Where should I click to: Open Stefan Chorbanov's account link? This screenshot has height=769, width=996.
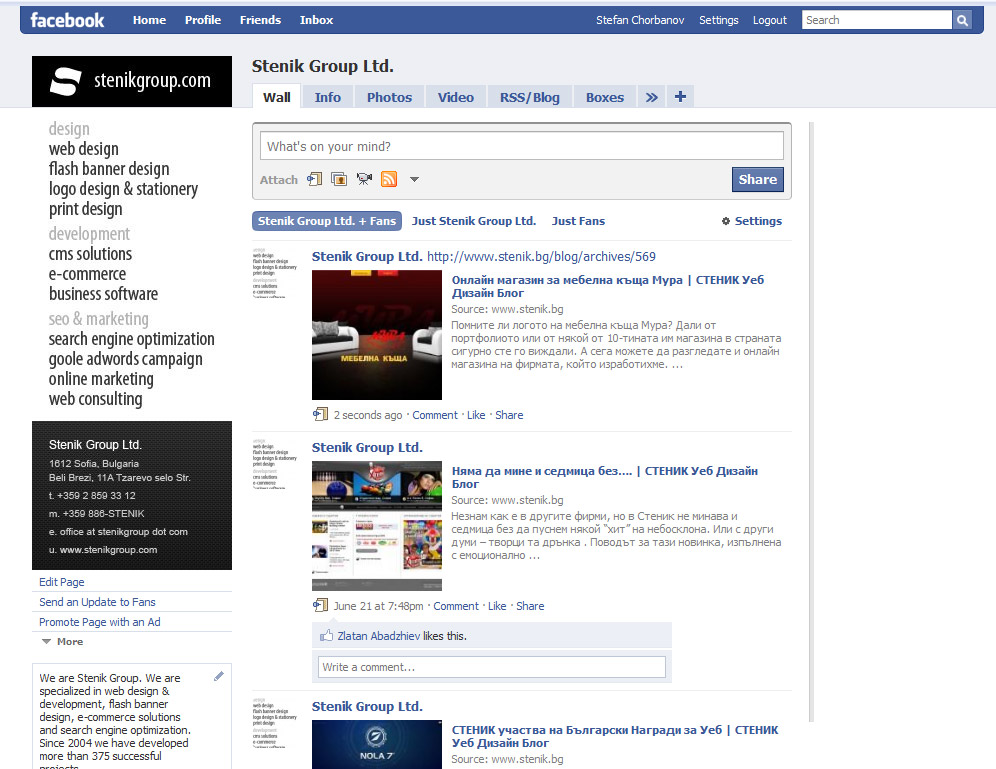640,20
